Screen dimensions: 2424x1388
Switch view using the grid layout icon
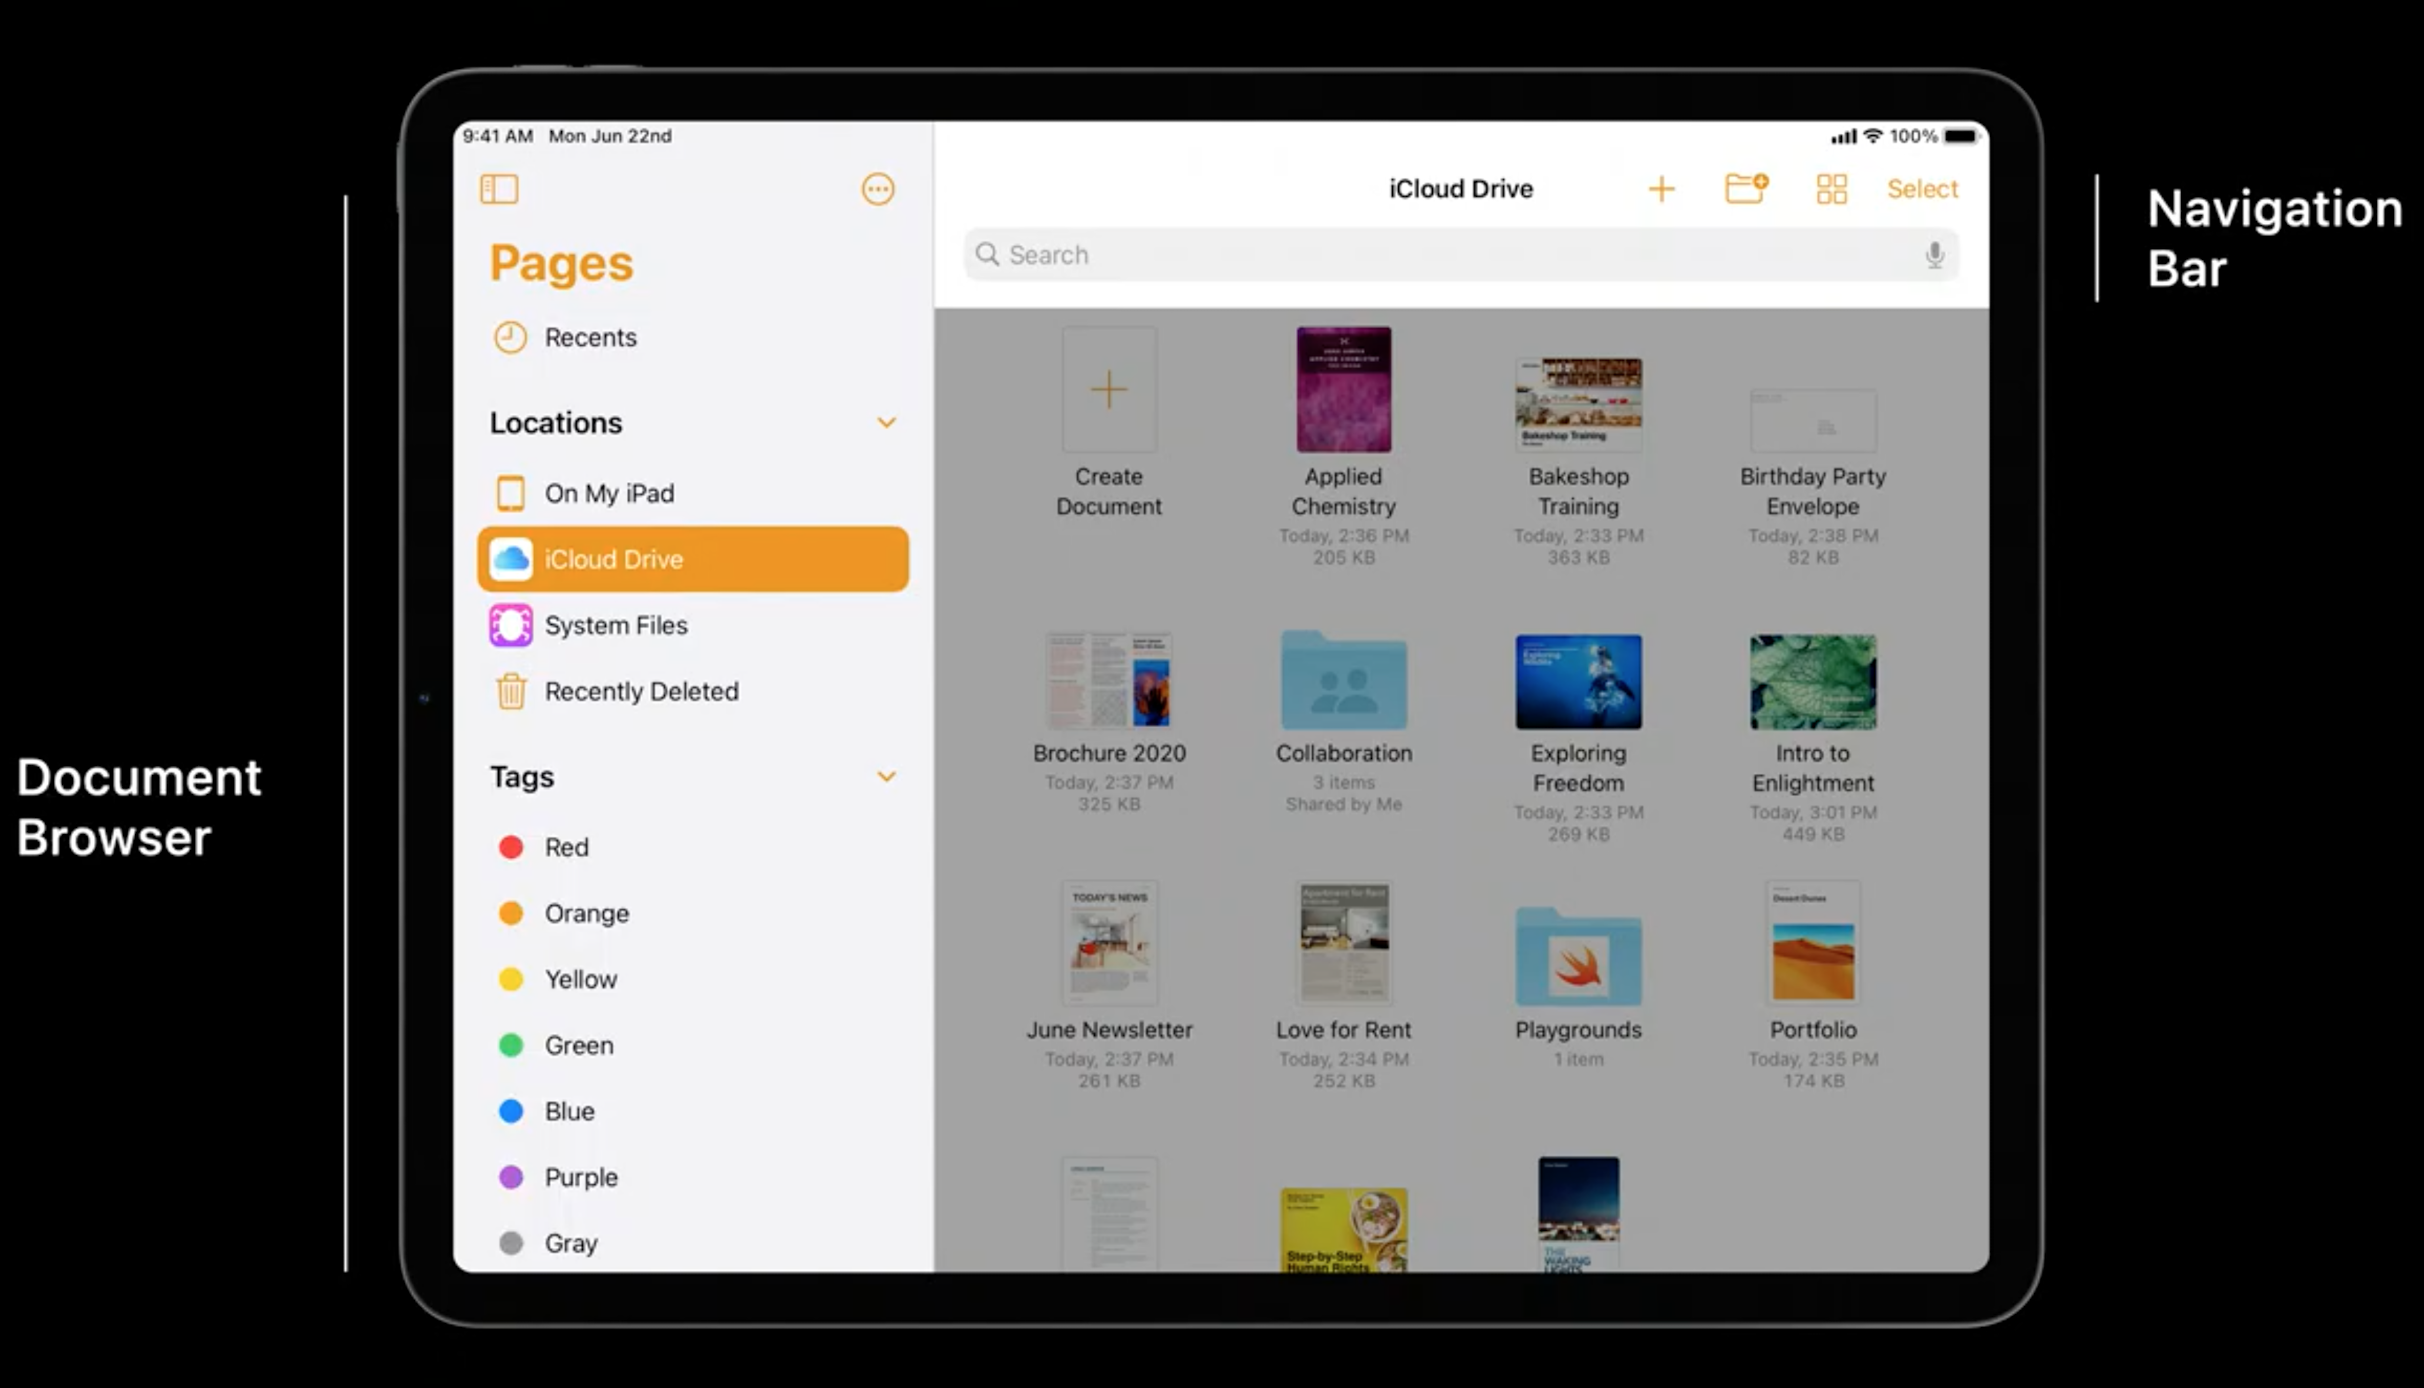1831,189
